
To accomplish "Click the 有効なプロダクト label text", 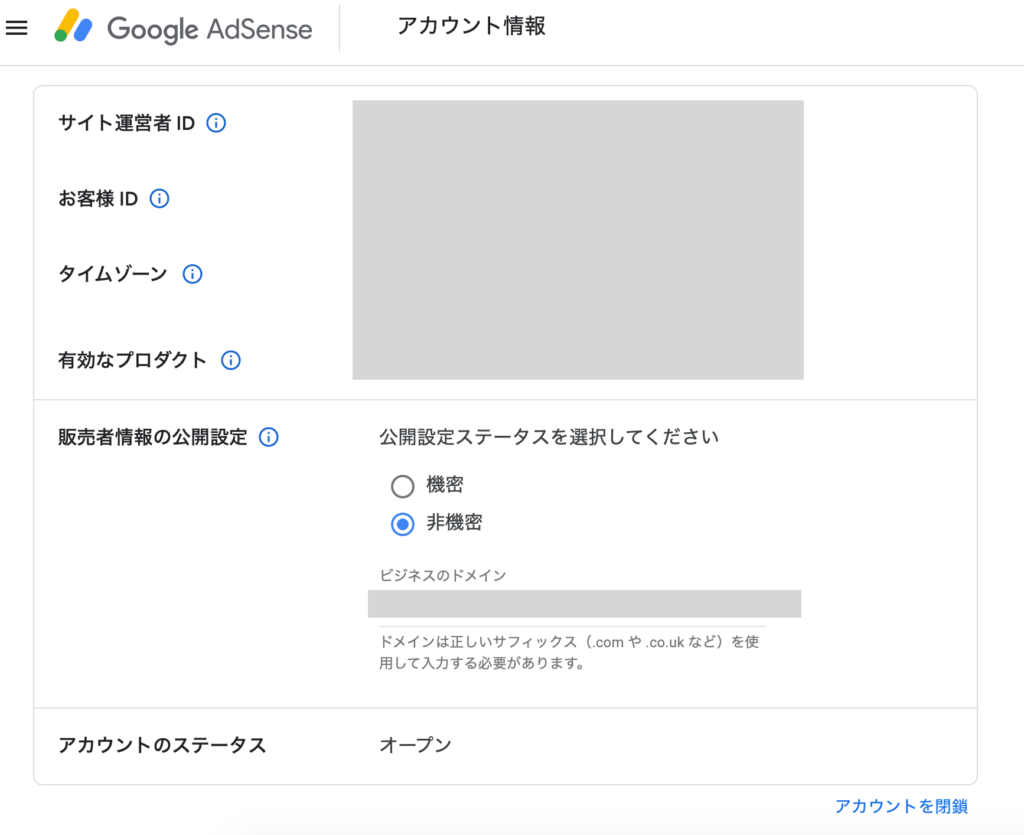I will 132,360.
